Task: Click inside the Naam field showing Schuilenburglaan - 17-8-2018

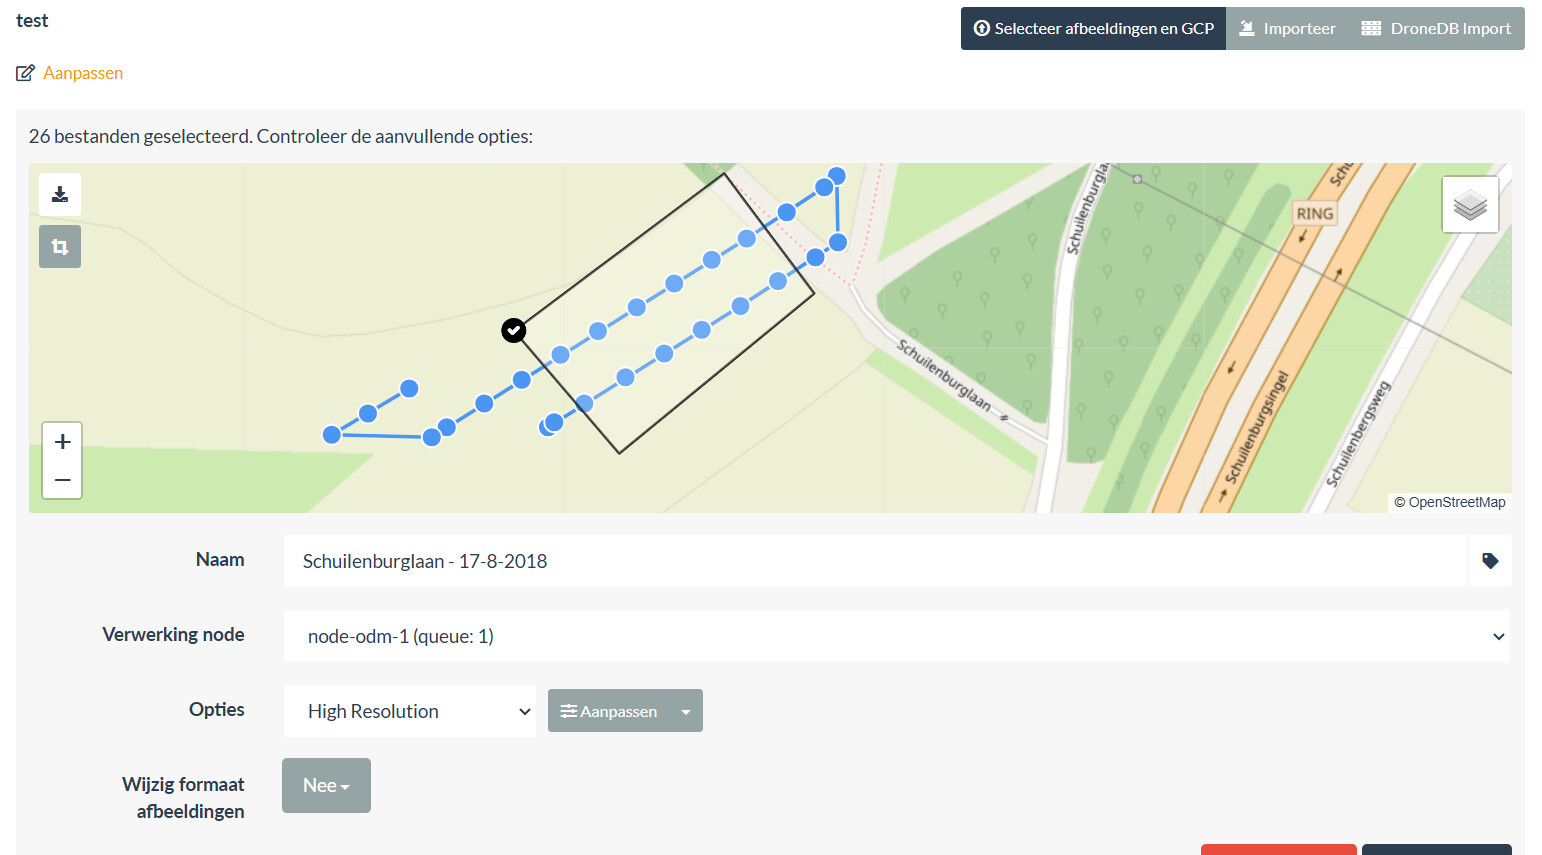Action: click(700, 561)
